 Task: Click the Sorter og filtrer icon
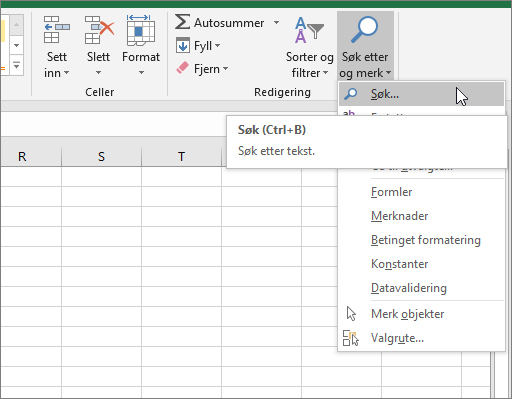pyautogui.click(x=309, y=30)
